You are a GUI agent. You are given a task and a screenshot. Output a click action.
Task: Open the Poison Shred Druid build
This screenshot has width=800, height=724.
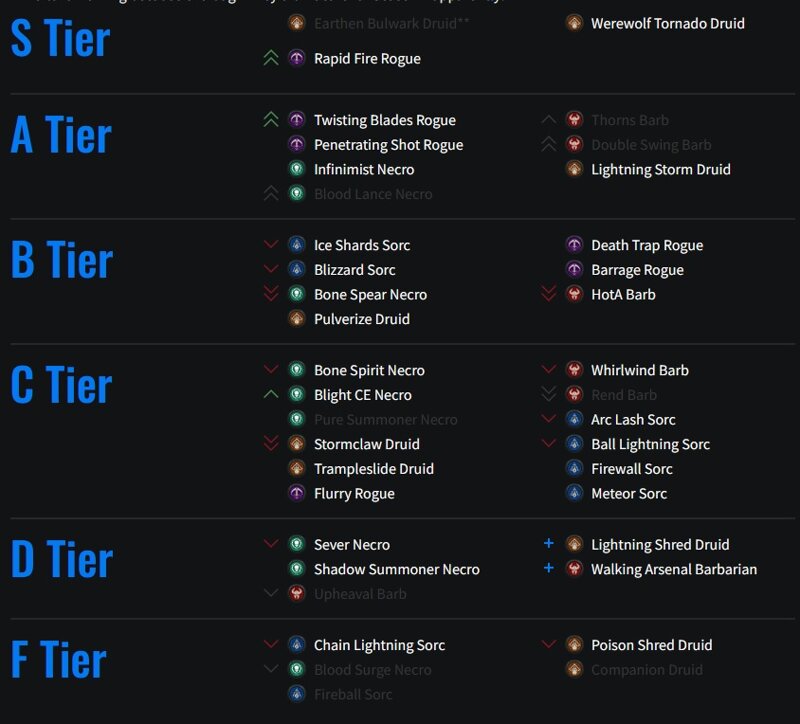pos(652,645)
